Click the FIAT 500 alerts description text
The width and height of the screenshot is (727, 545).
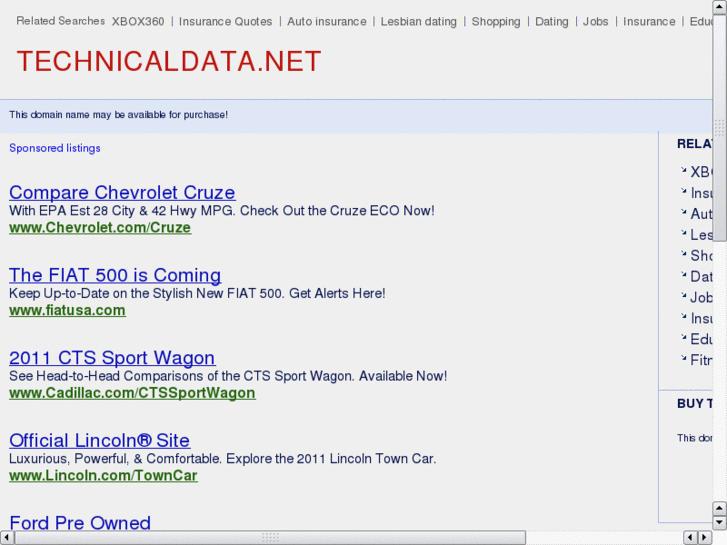tap(197, 293)
